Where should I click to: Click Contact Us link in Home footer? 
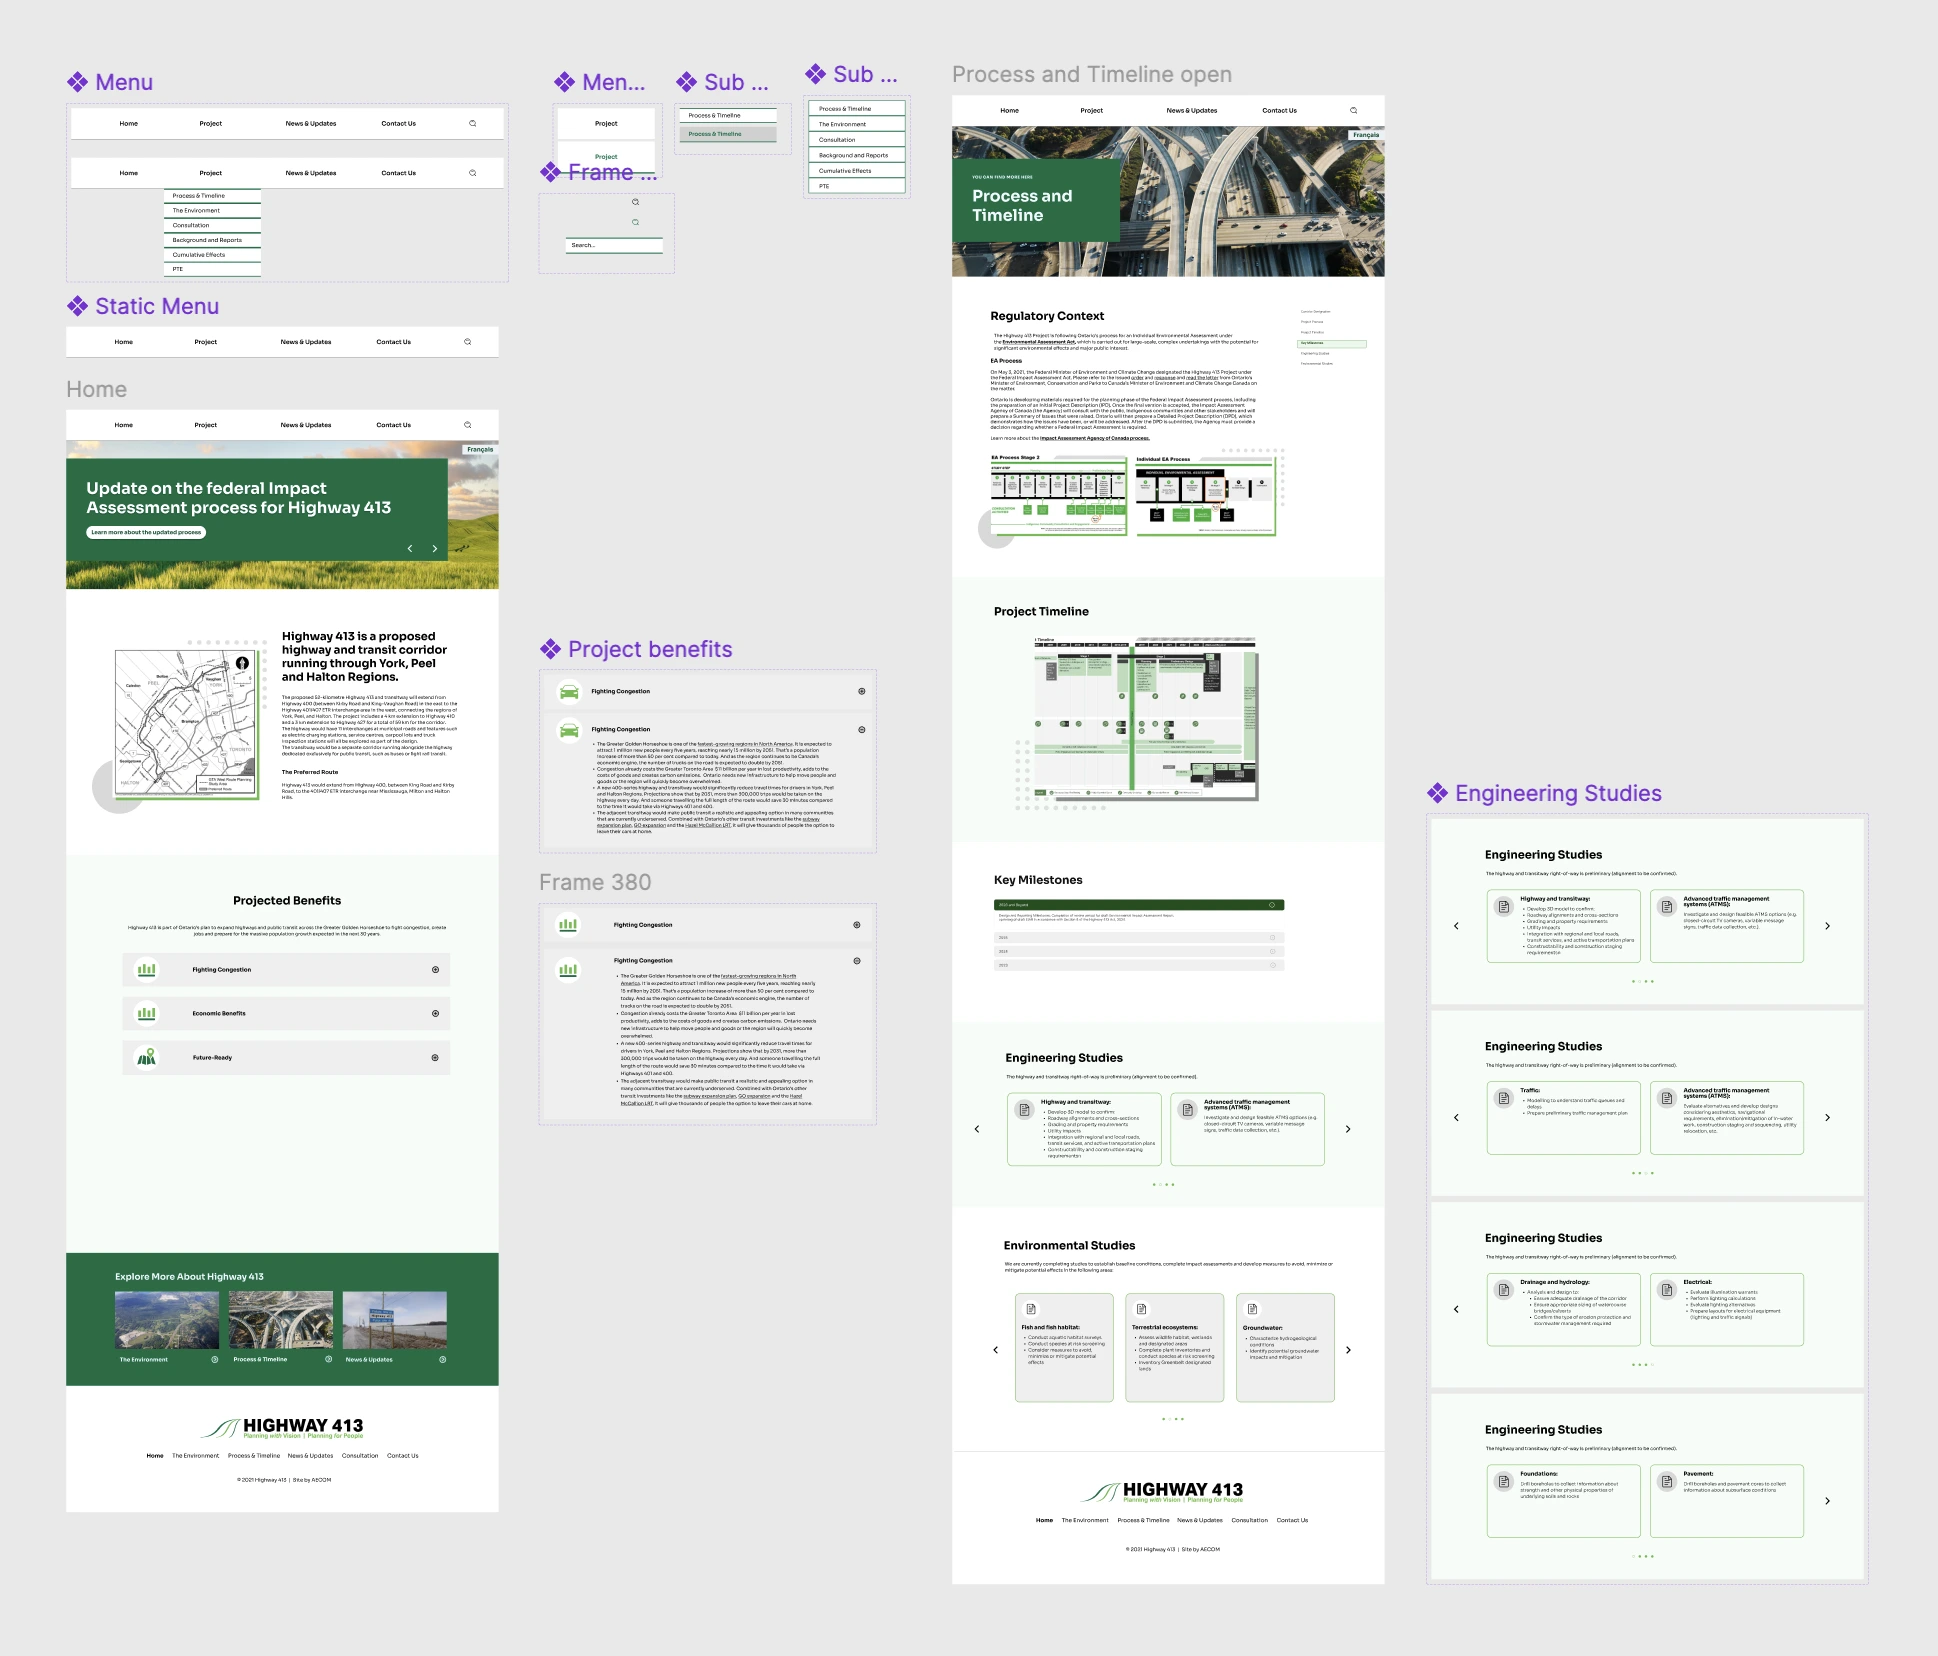point(402,1456)
